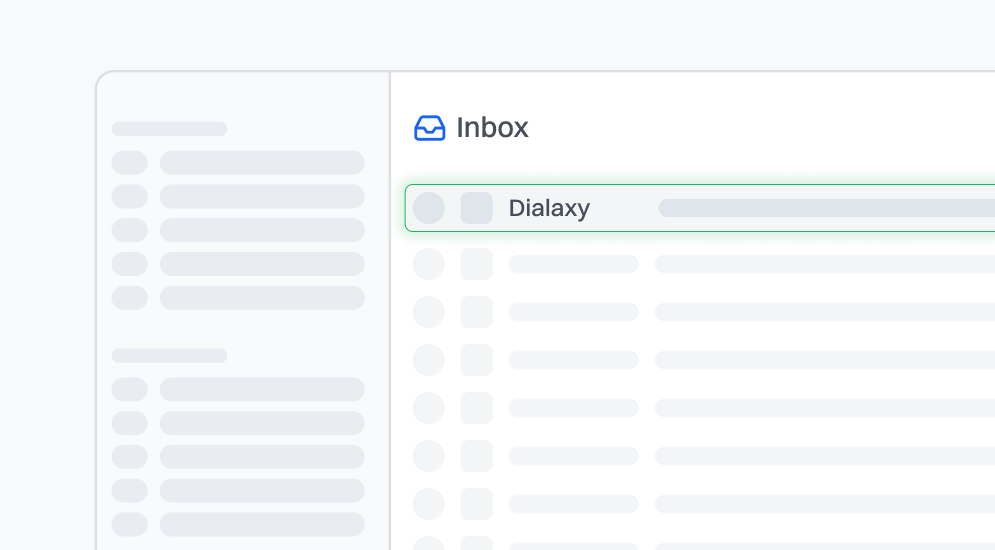Click square avatar of email directly below Dialaxy
This screenshot has width=995, height=550.
(477, 264)
